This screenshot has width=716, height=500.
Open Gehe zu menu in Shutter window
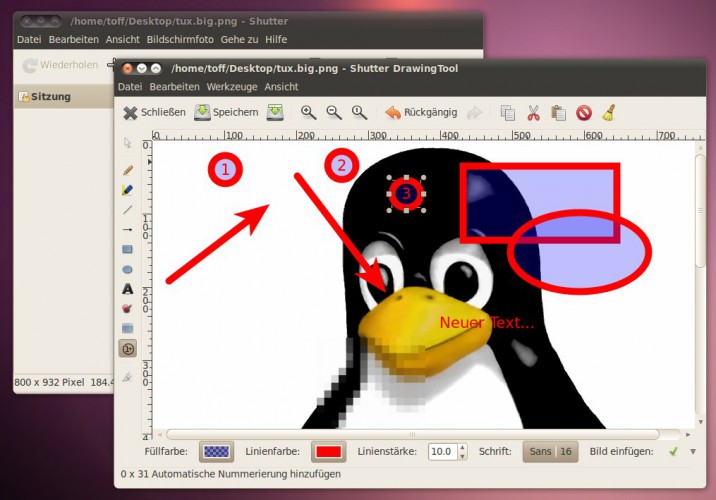click(x=239, y=40)
